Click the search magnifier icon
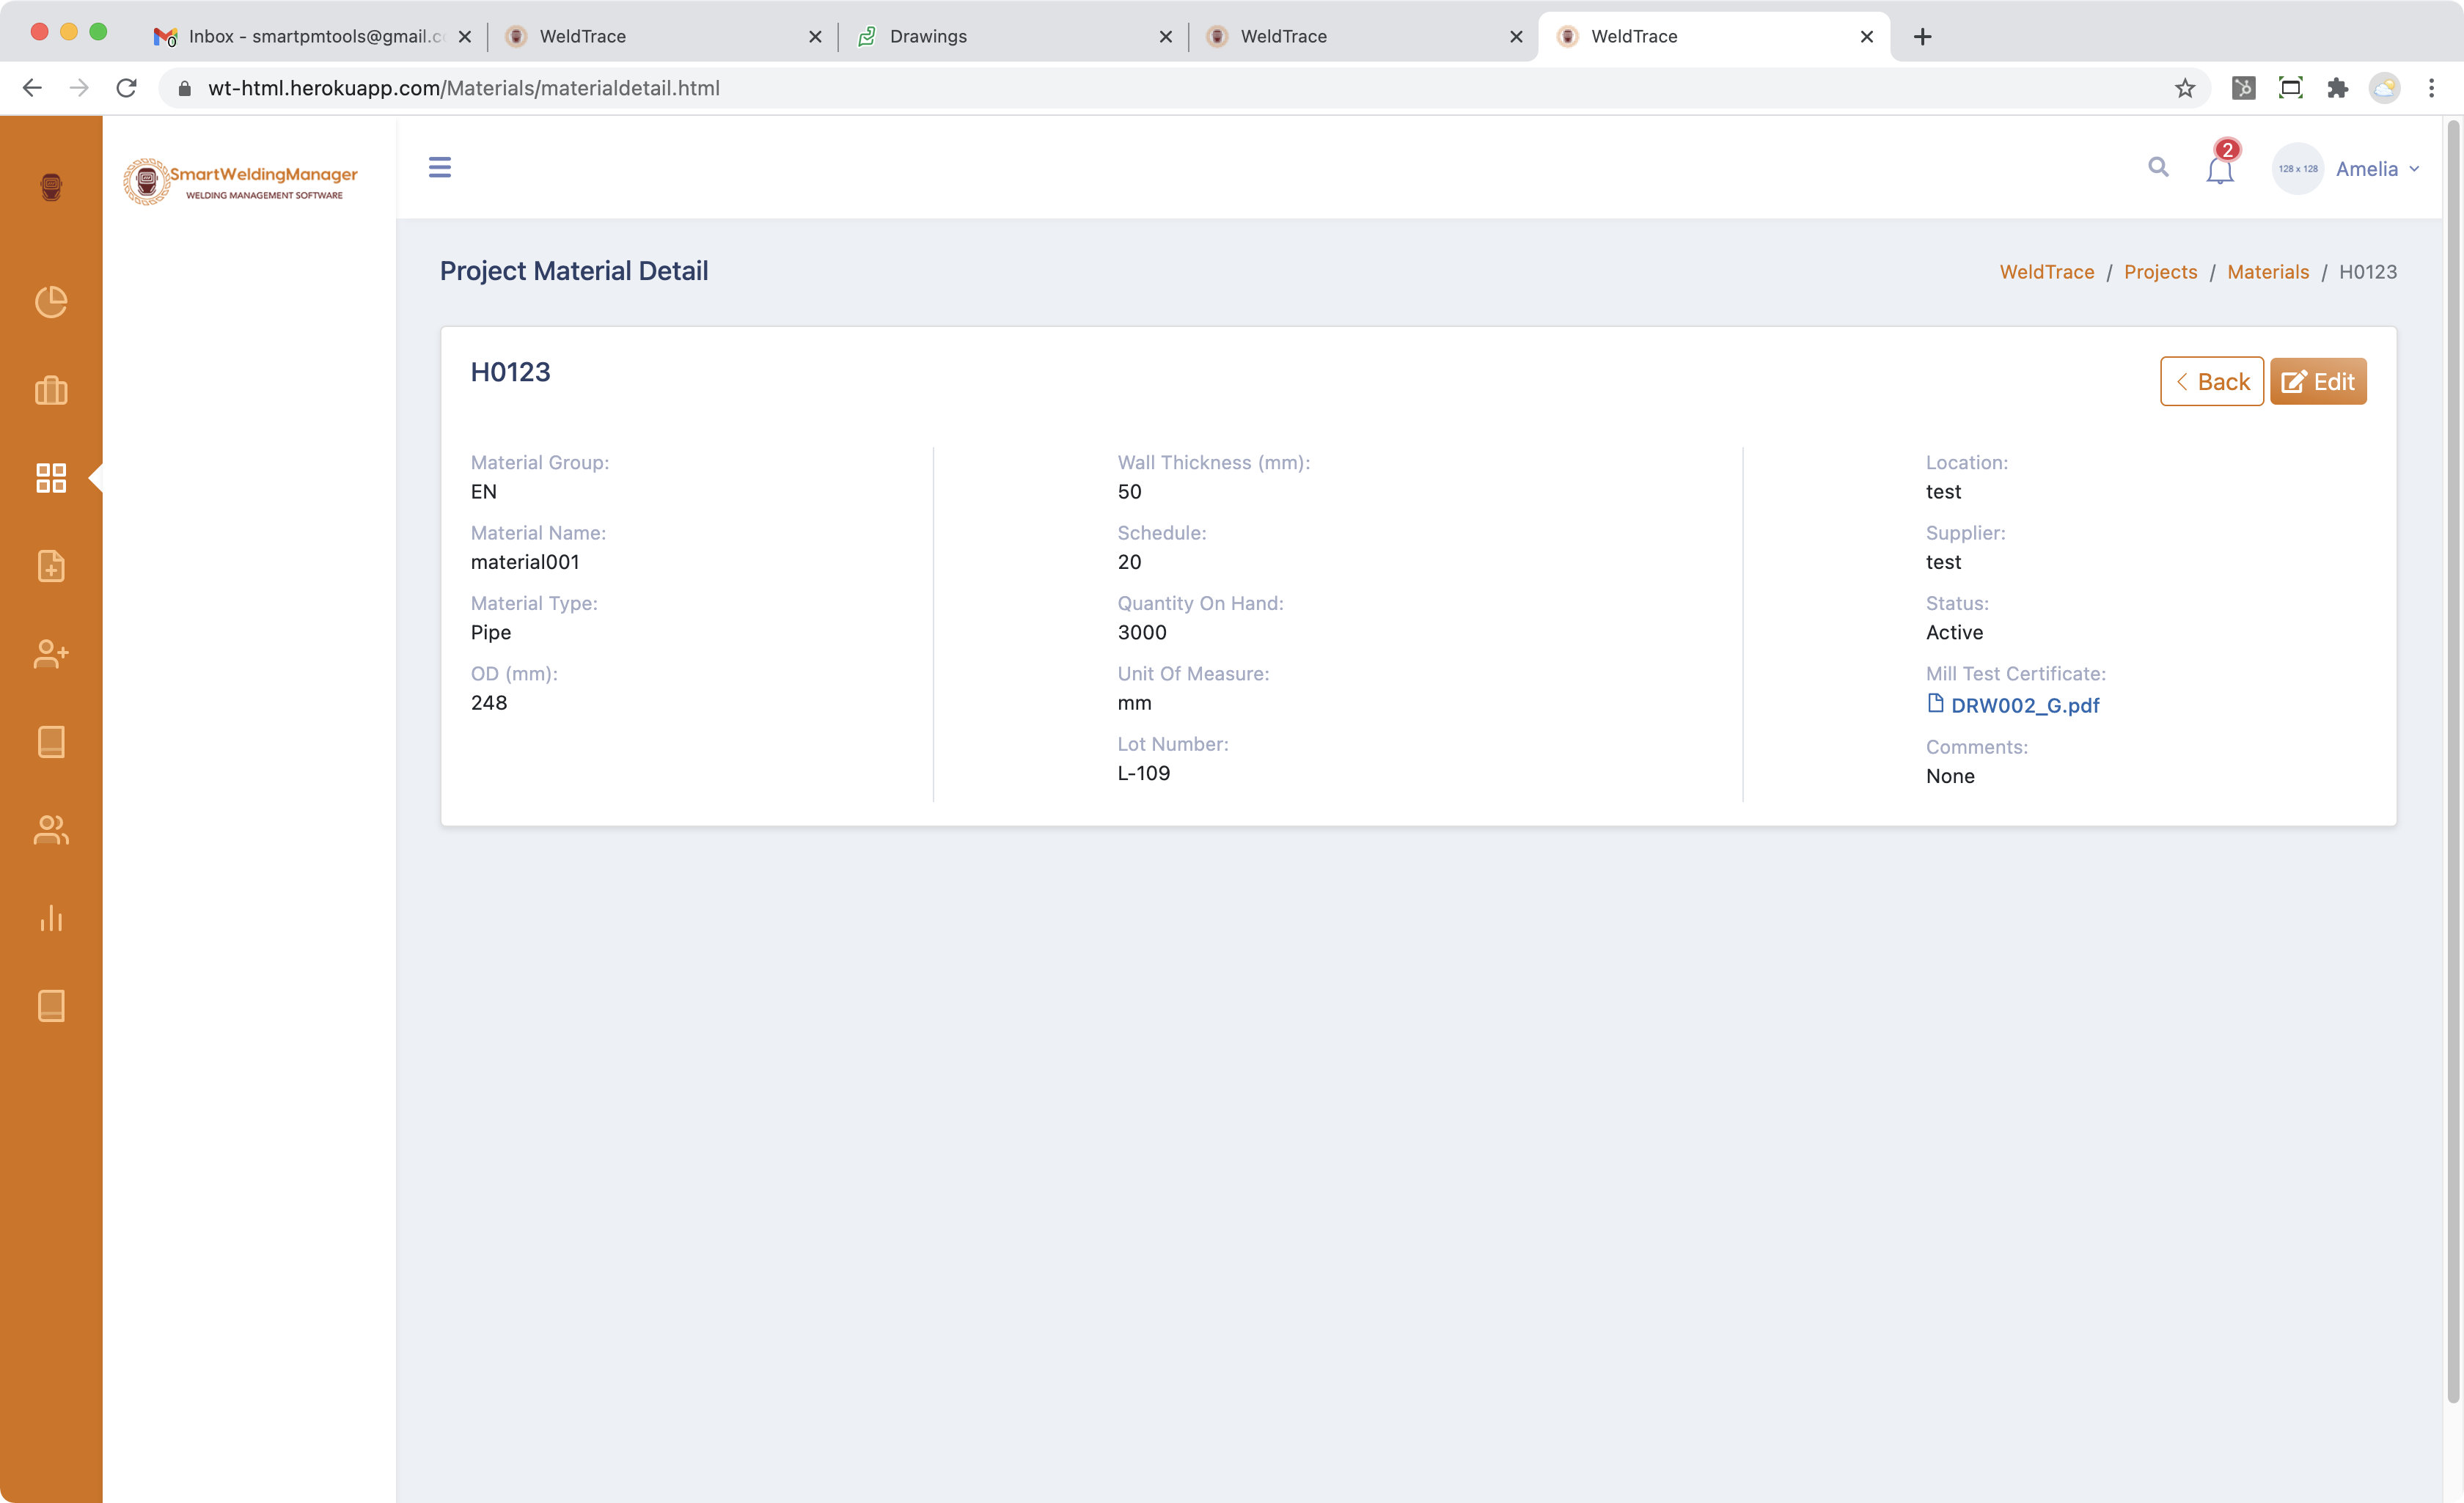The height and width of the screenshot is (1503, 2464). (2158, 167)
